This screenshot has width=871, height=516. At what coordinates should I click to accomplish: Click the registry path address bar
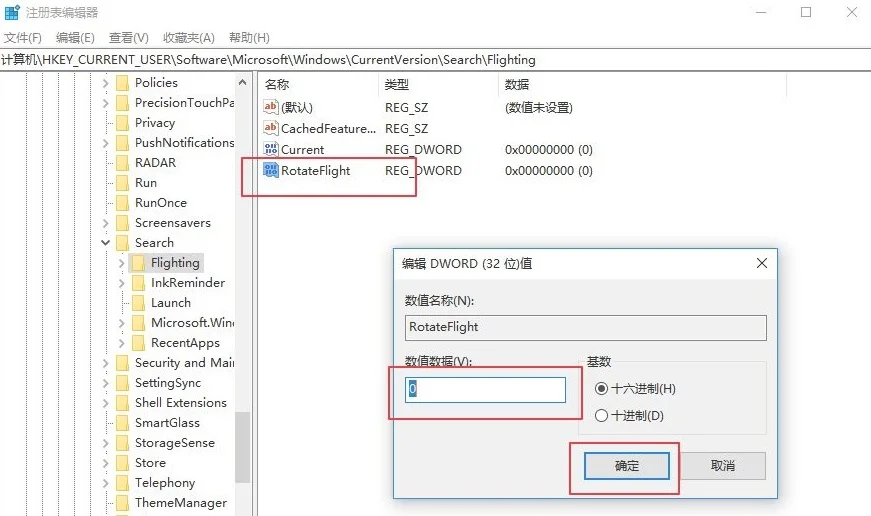[x=436, y=60]
